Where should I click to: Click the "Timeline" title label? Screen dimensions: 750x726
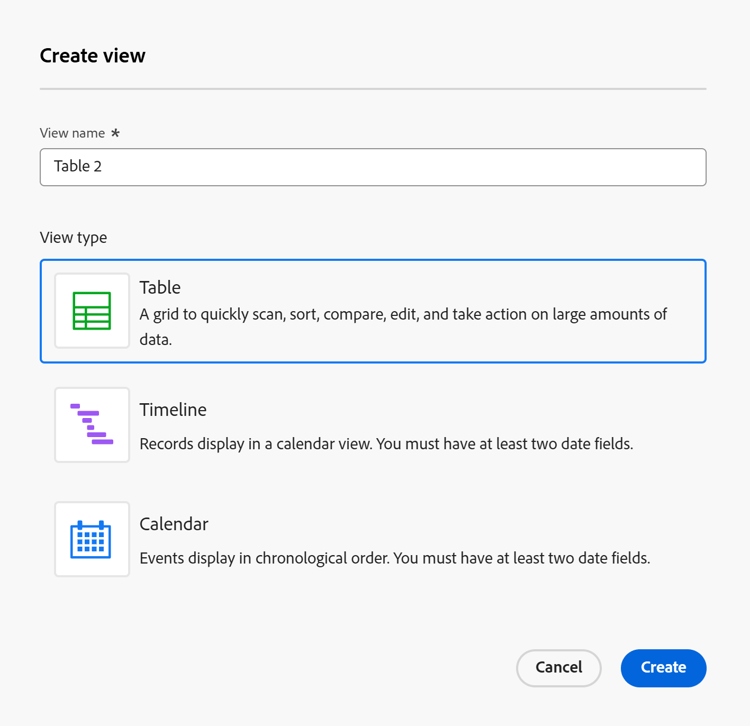173,410
